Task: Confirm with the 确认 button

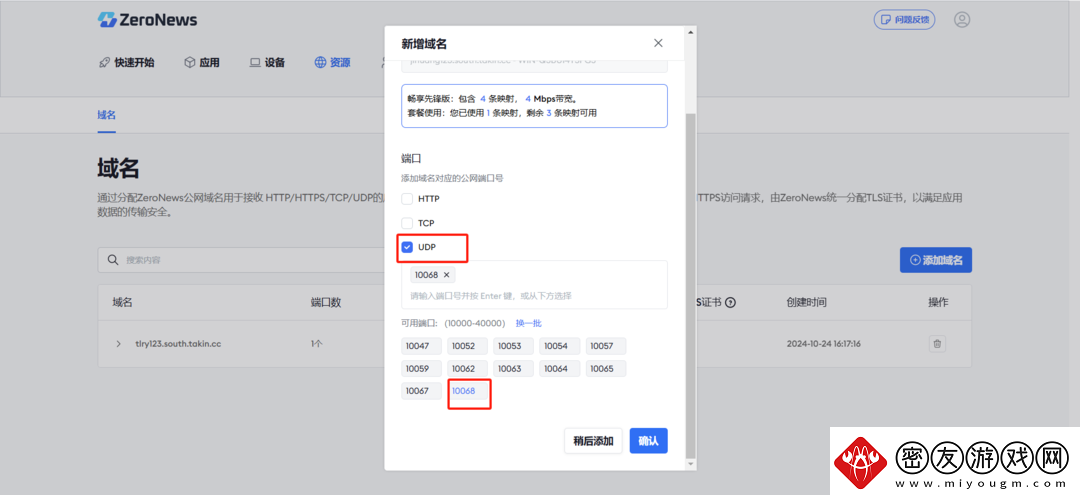Action: [648, 441]
